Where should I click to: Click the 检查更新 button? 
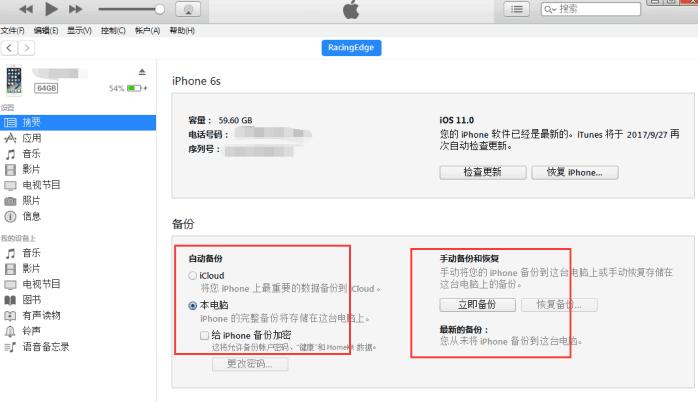[x=483, y=172]
